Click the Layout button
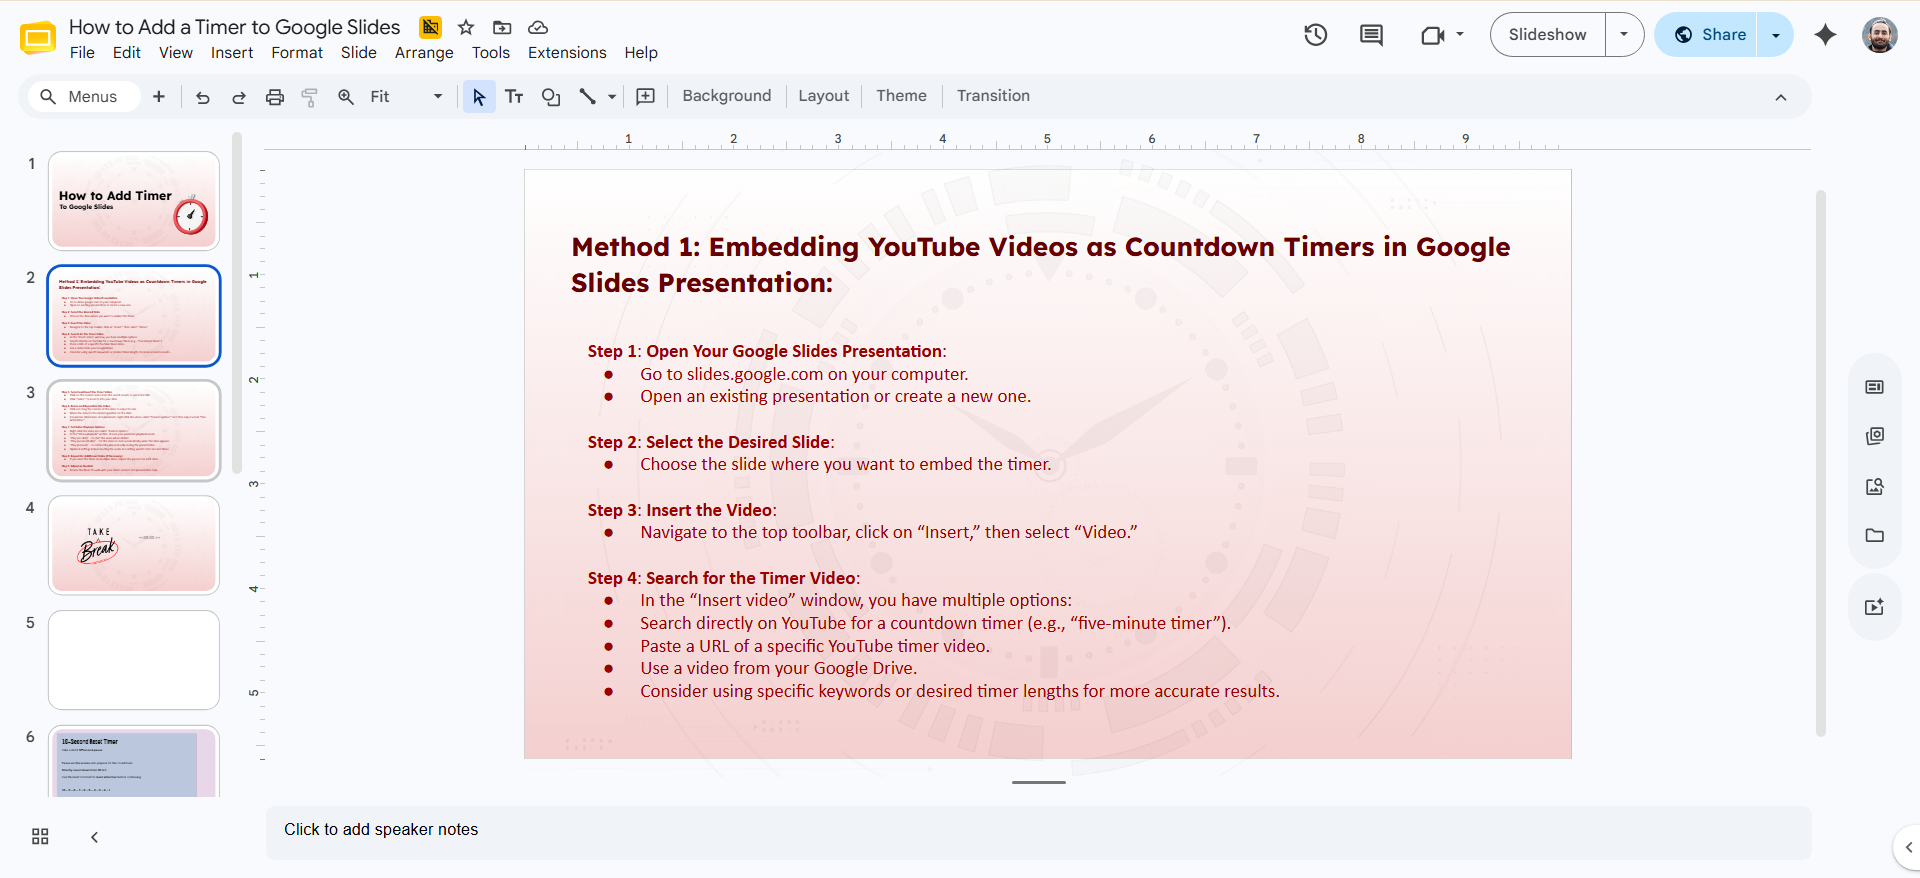Image resolution: width=1920 pixels, height=878 pixels. click(824, 96)
